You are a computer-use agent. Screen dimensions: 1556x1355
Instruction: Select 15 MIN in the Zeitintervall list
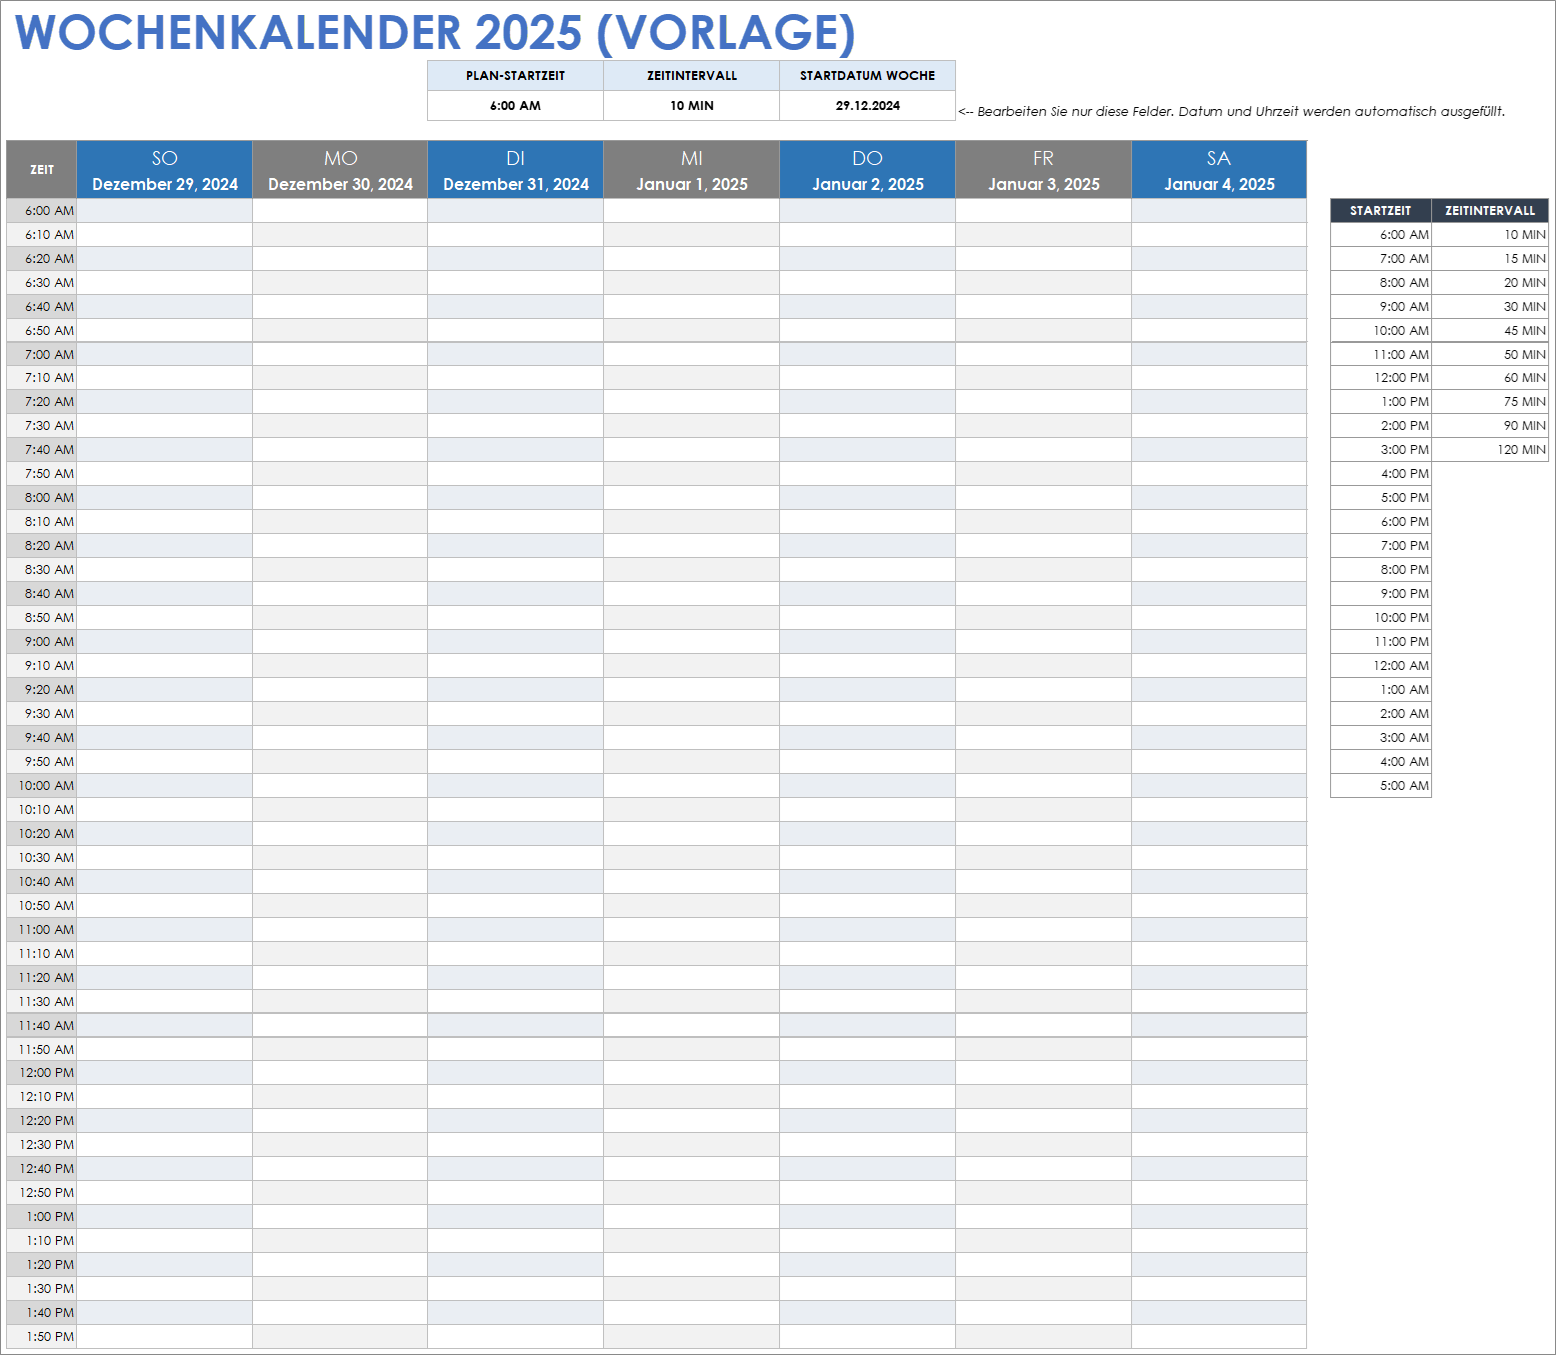(x=1490, y=259)
